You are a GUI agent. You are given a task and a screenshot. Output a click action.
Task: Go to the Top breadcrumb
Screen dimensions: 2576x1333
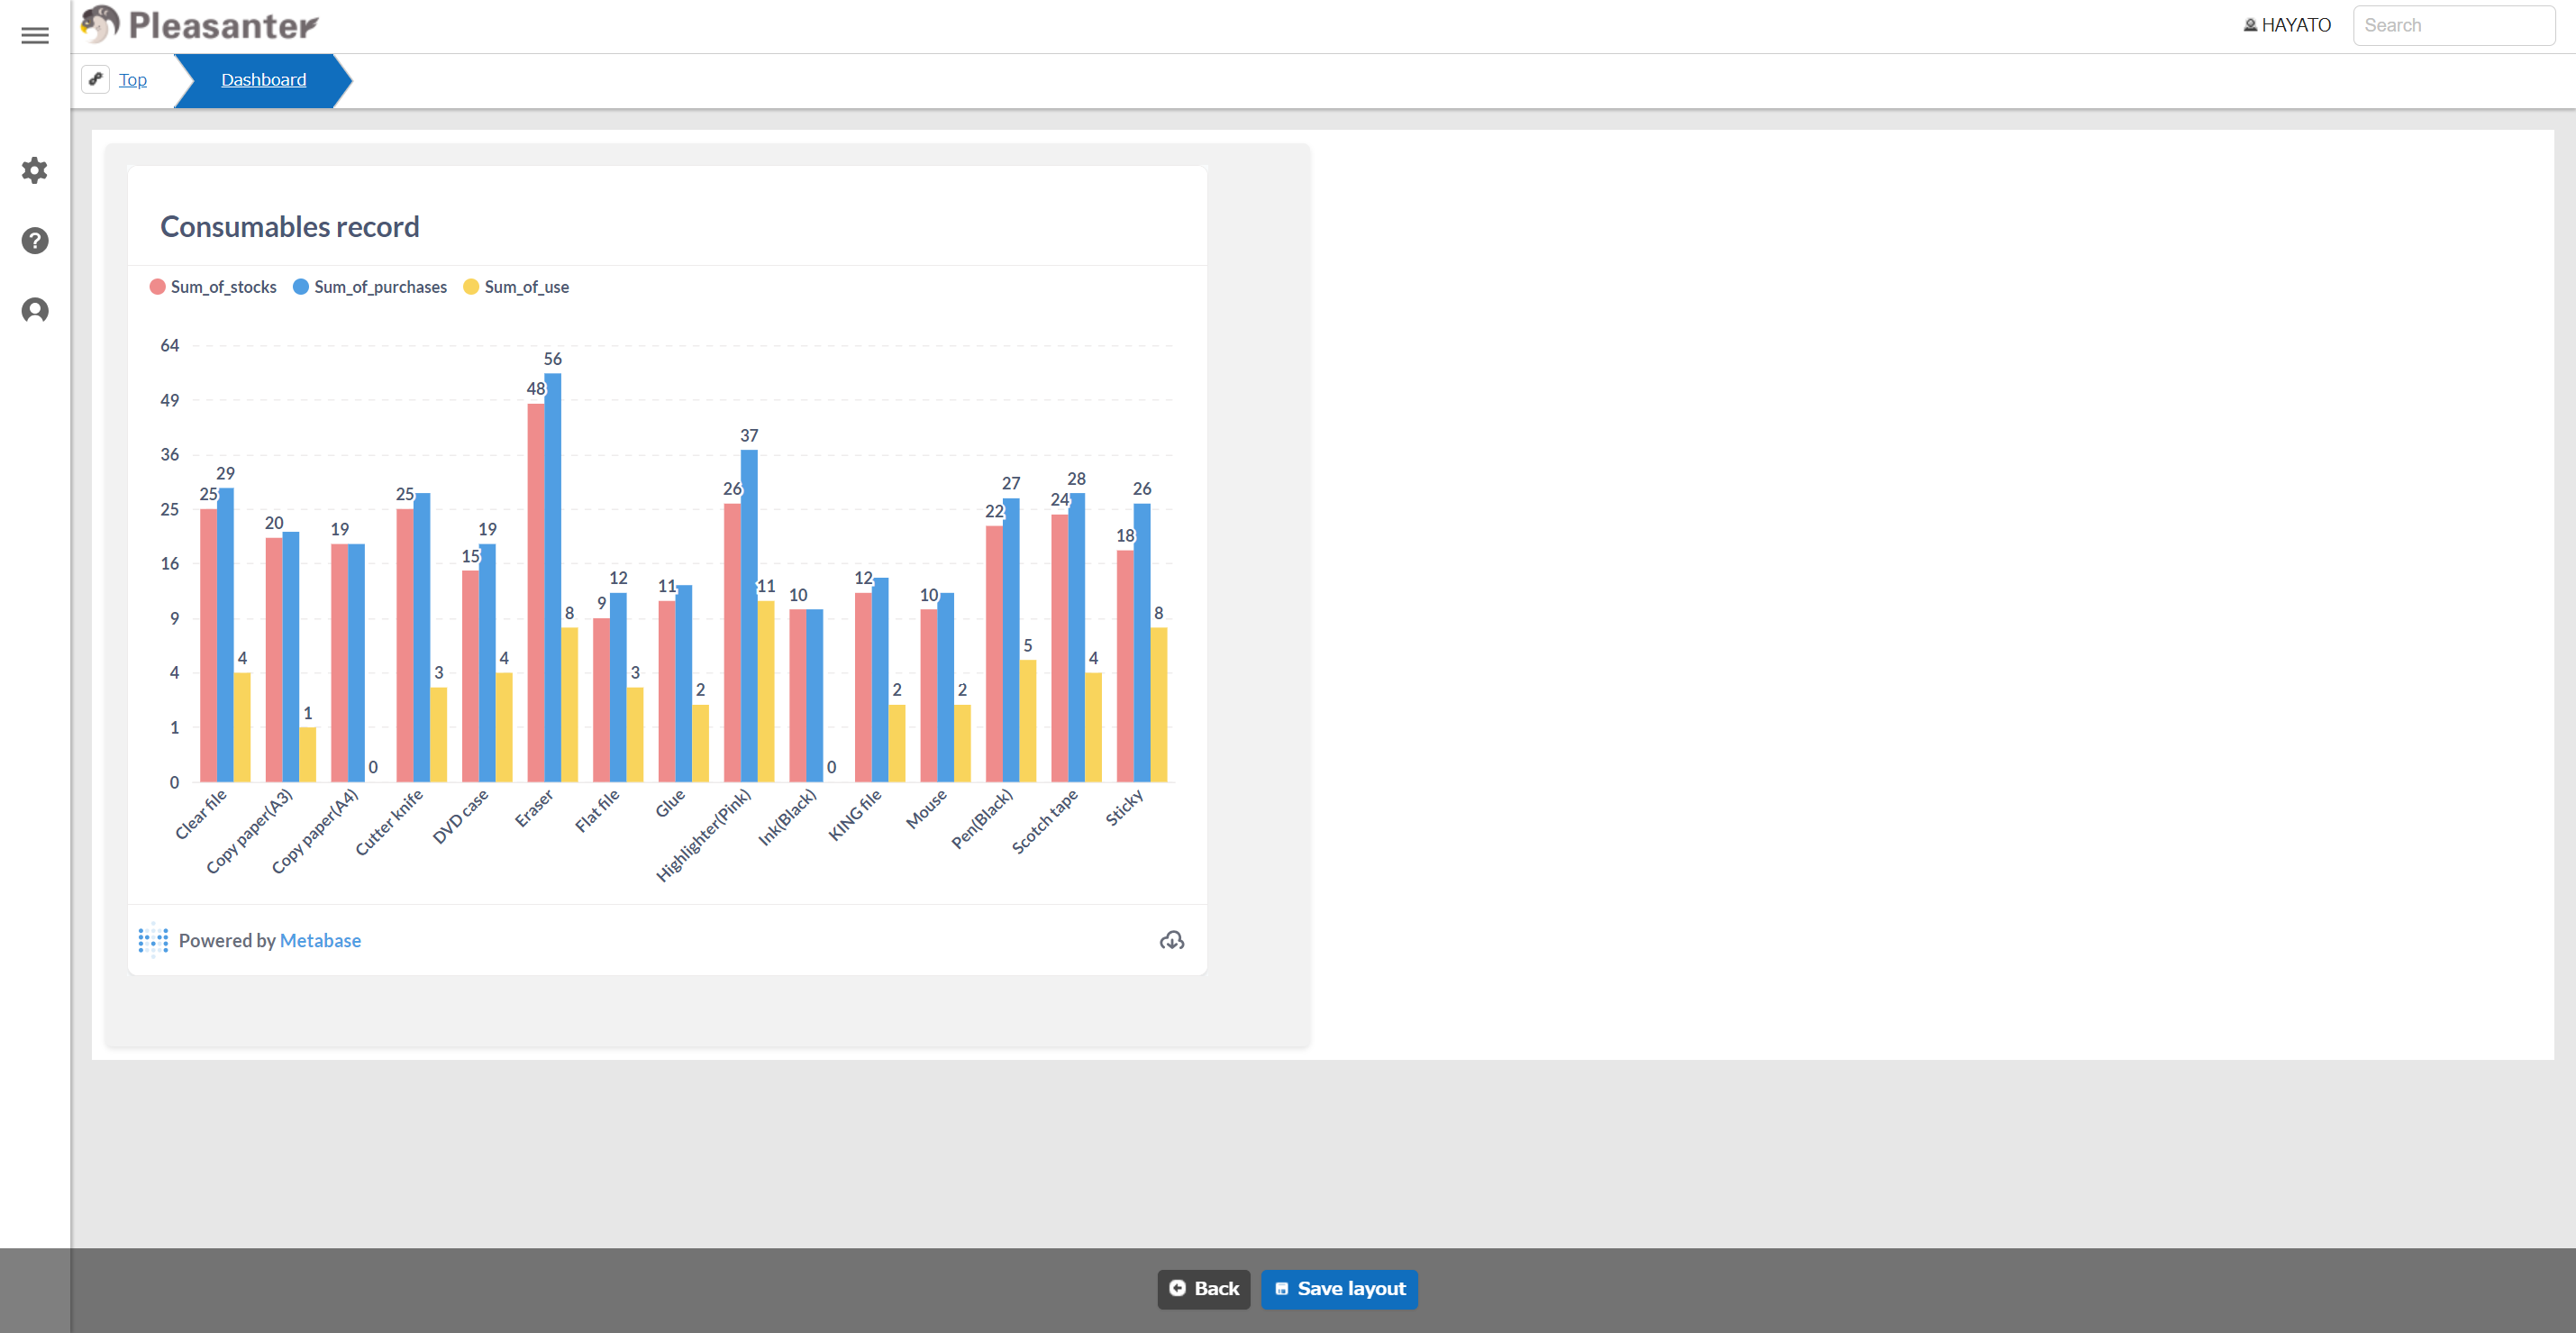point(133,80)
